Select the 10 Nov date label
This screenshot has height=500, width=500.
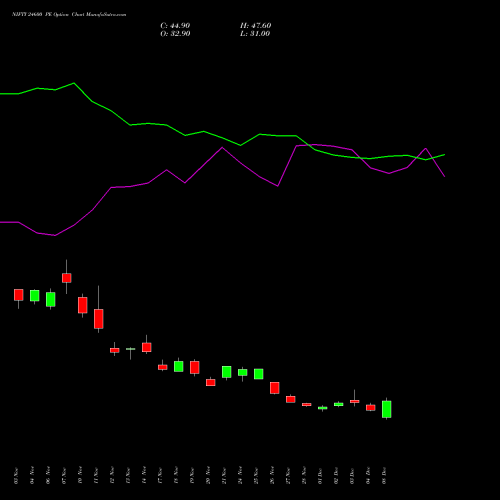coord(80,476)
